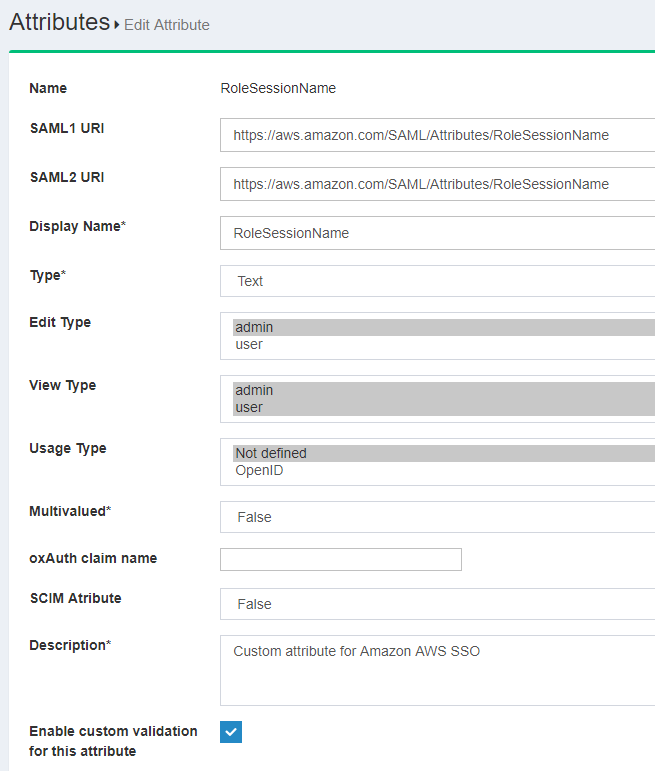Click the oxAuth claim name field

pos(340,559)
